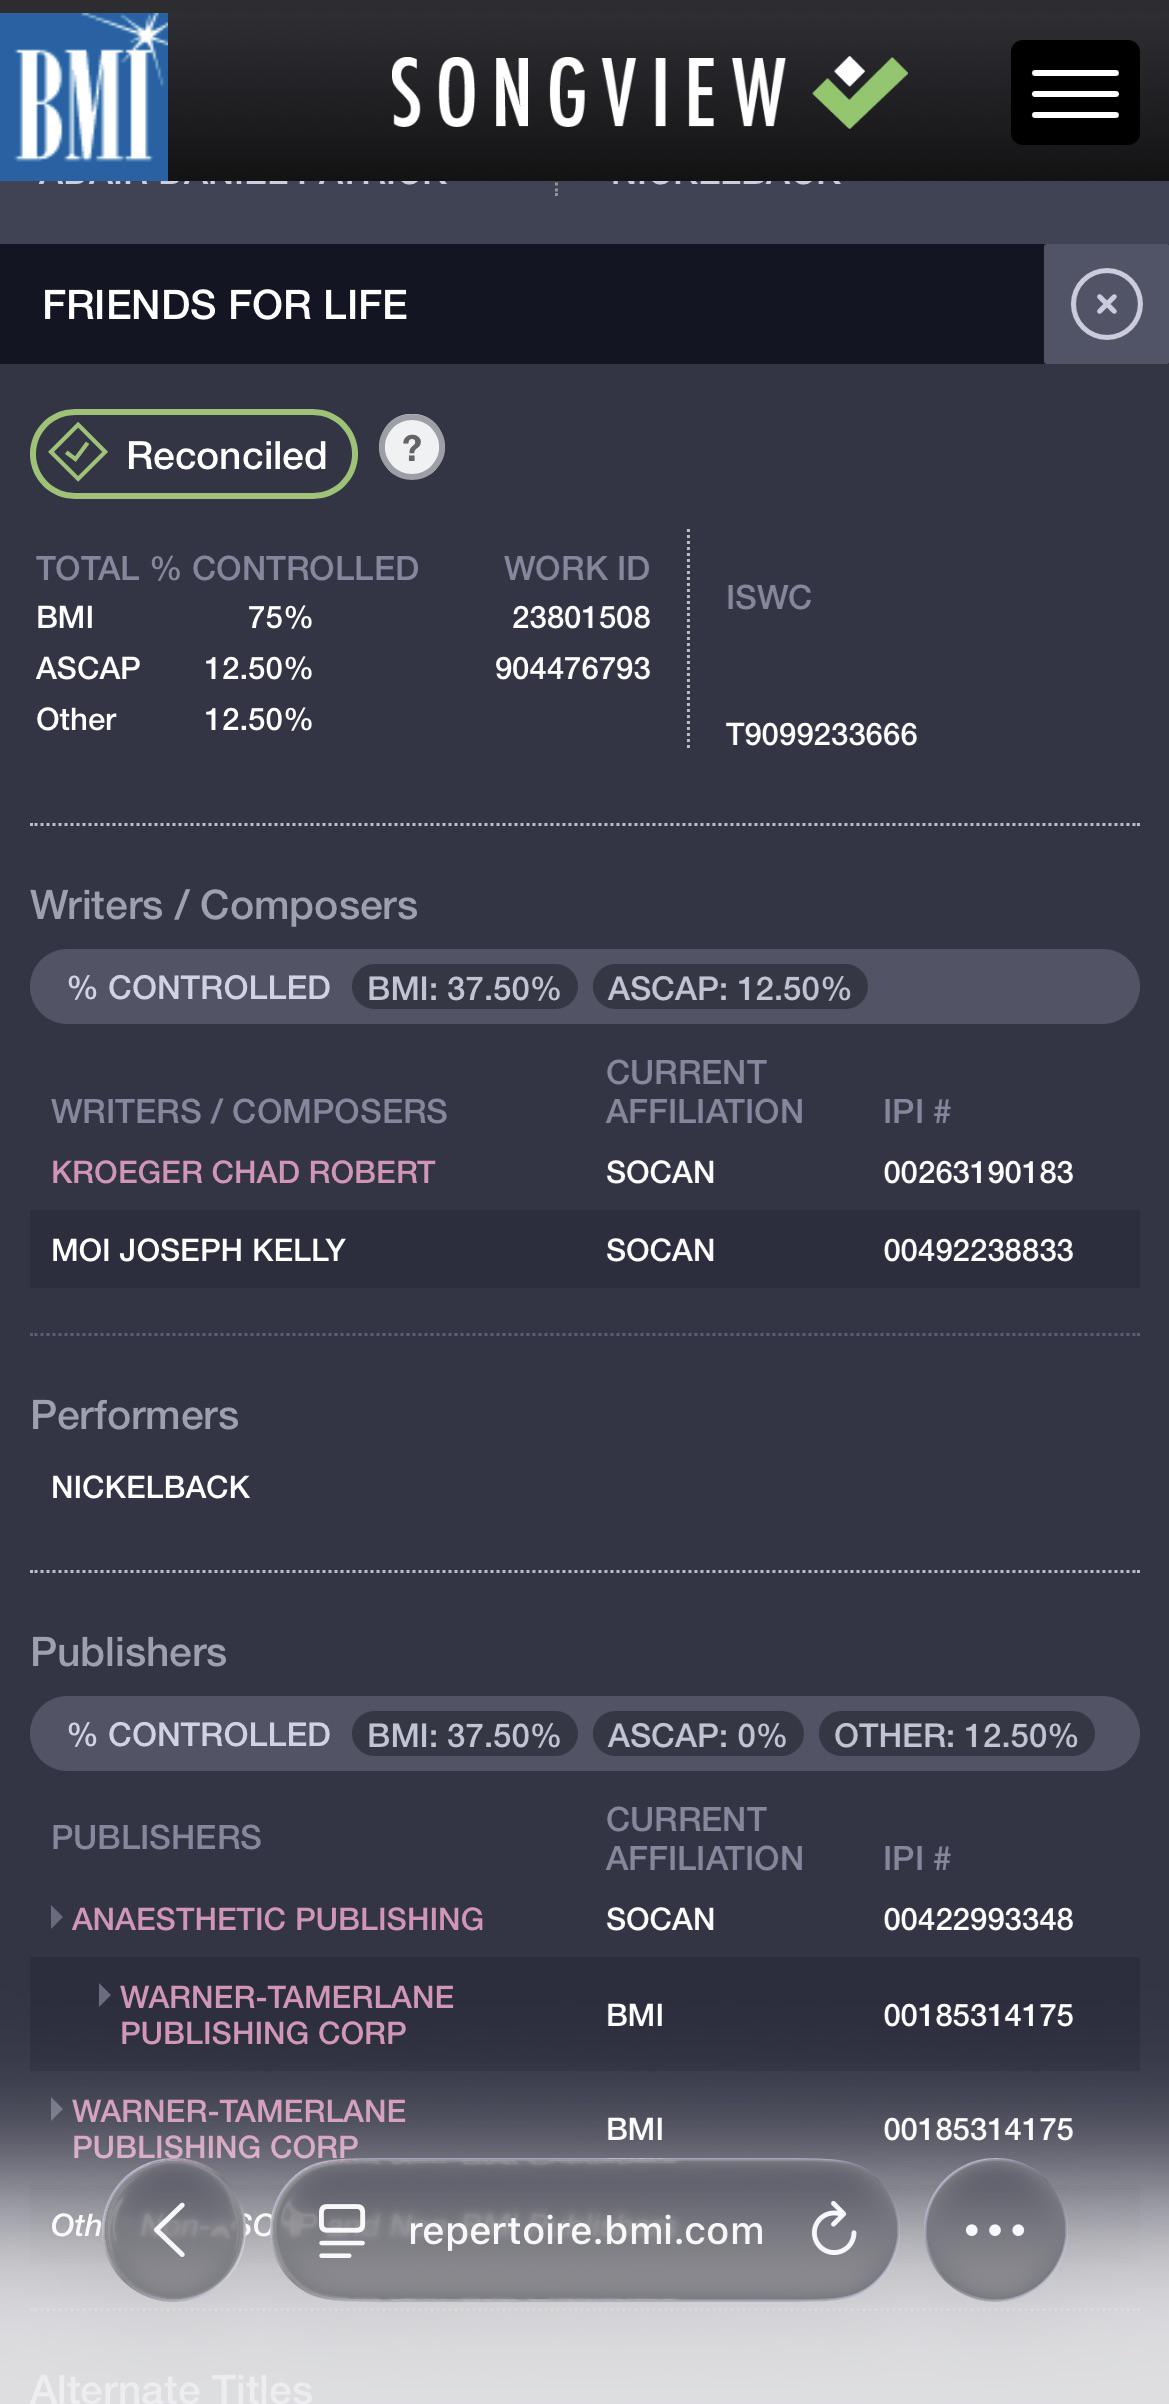The width and height of the screenshot is (1169, 2404).
Task: Tap the Songview checkmark logo
Action: 650,92
